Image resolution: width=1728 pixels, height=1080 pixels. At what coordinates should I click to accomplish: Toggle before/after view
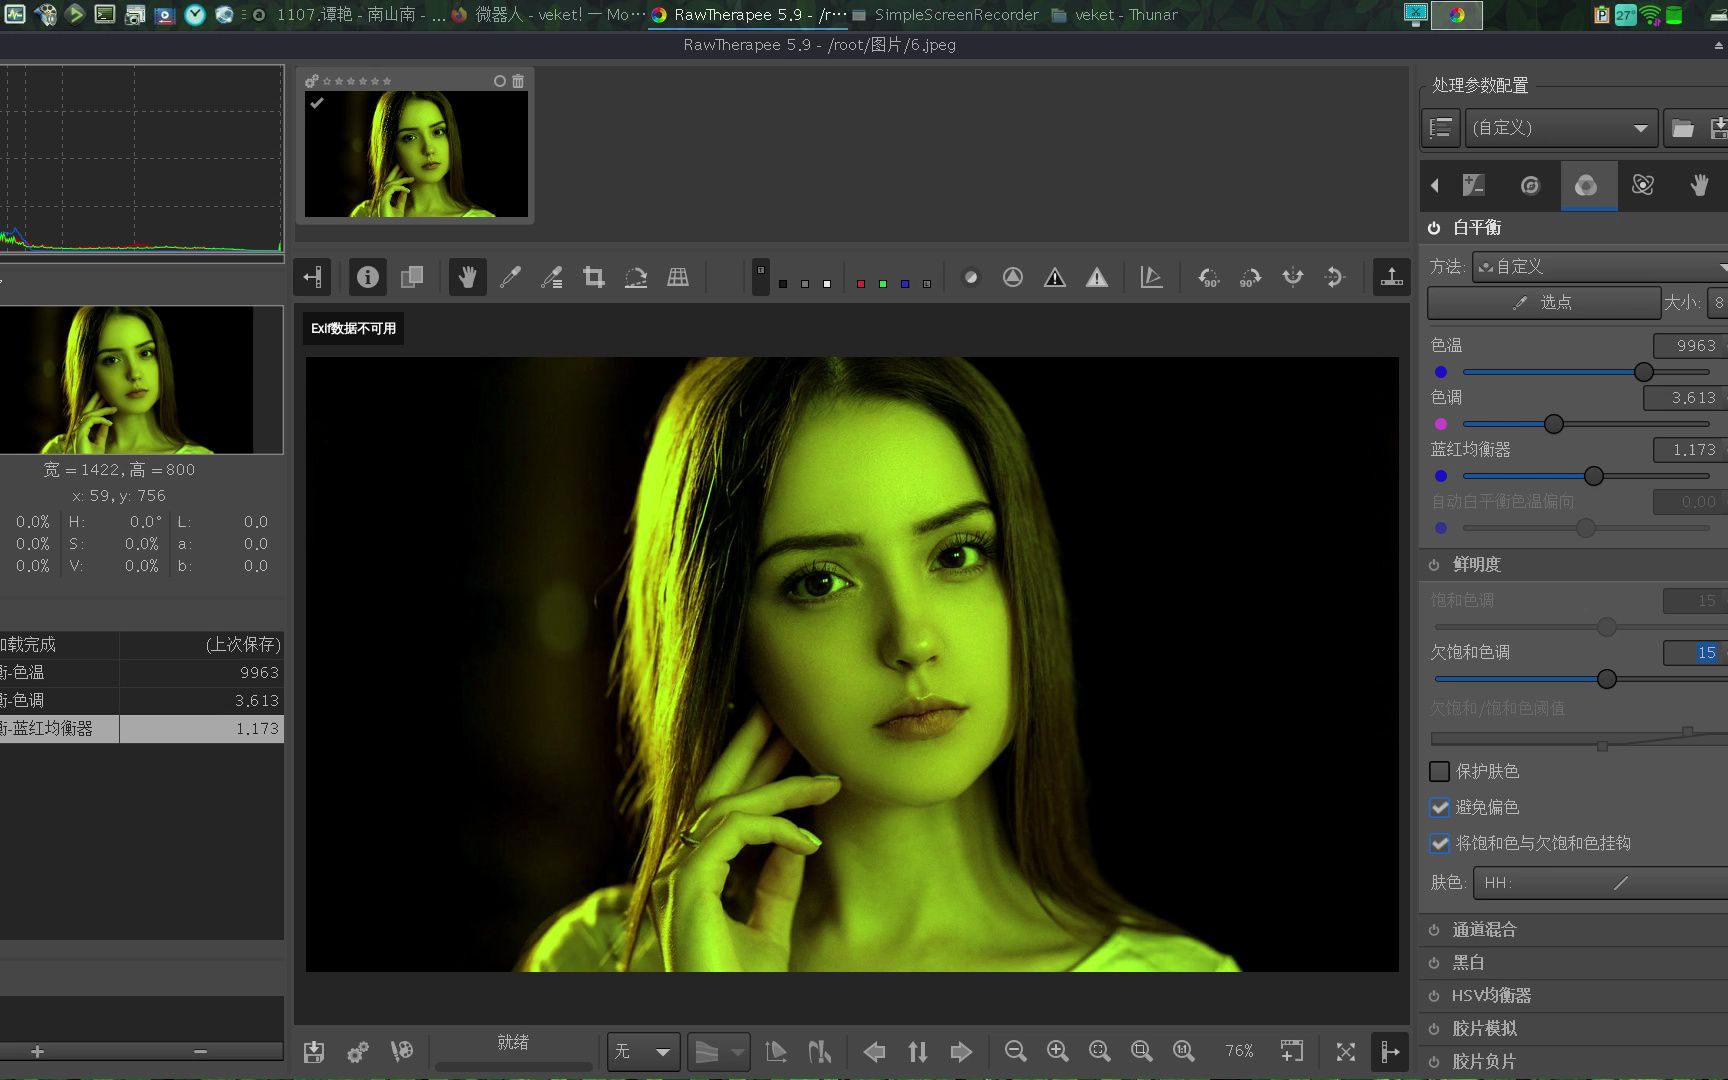[411, 277]
